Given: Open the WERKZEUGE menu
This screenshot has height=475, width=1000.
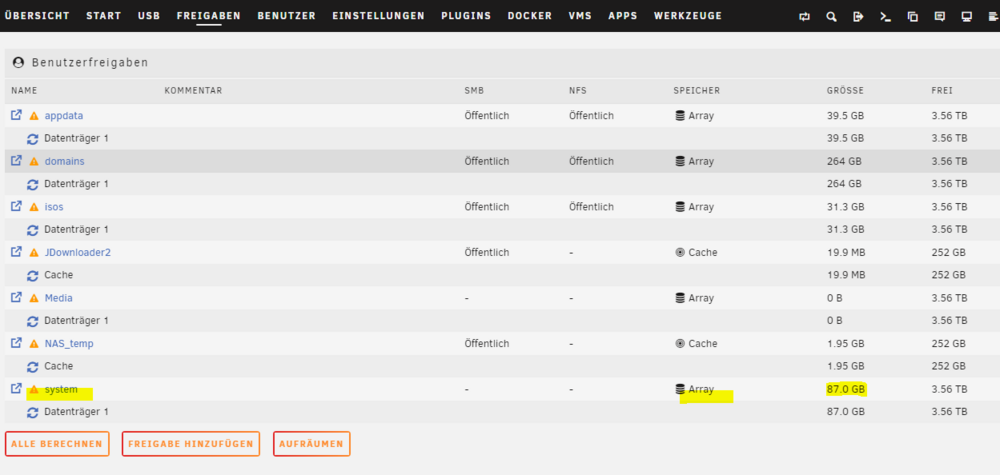Looking at the screenshot, I should point(688,16).
